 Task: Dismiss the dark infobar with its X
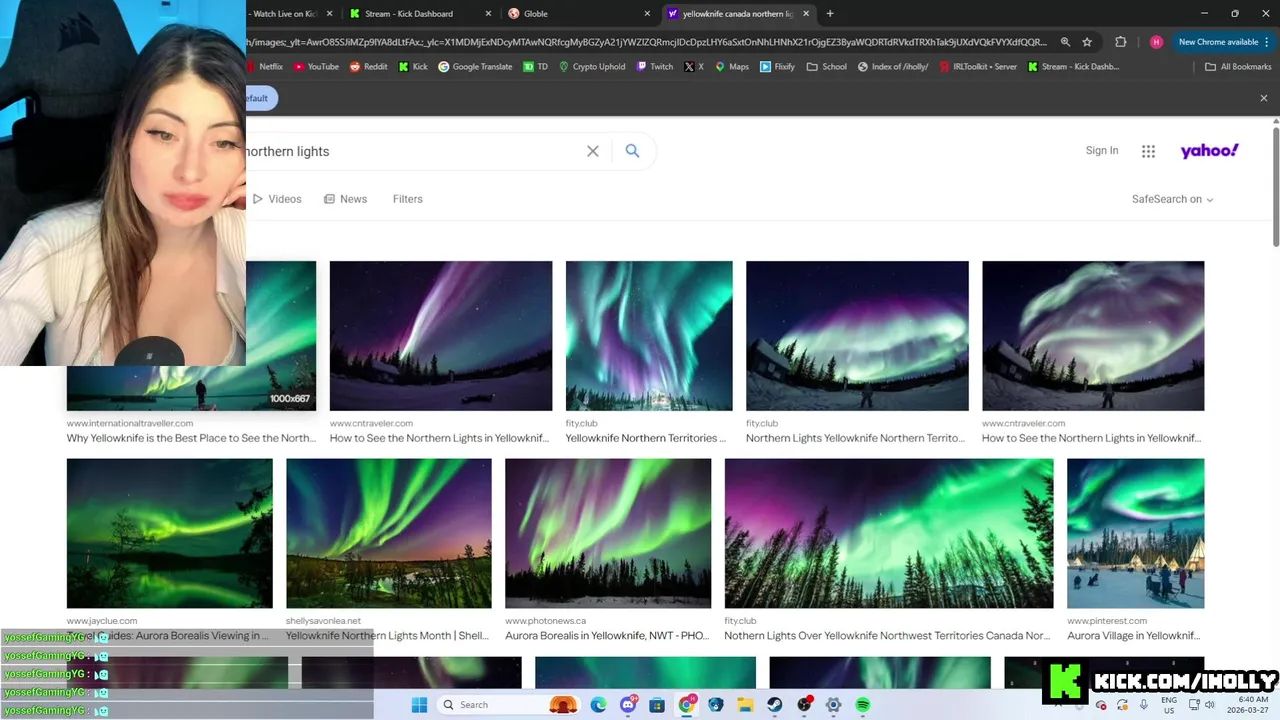1264,98
